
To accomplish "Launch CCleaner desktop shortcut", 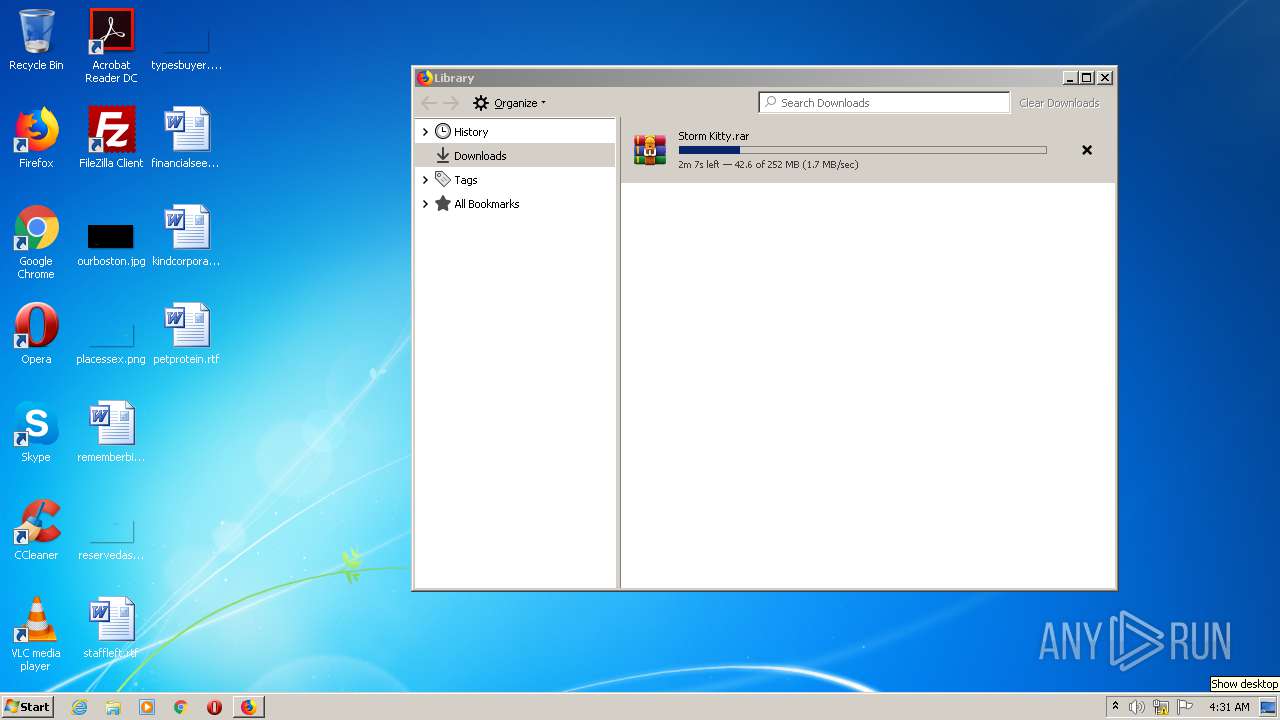I will click(x=36, y=530).
